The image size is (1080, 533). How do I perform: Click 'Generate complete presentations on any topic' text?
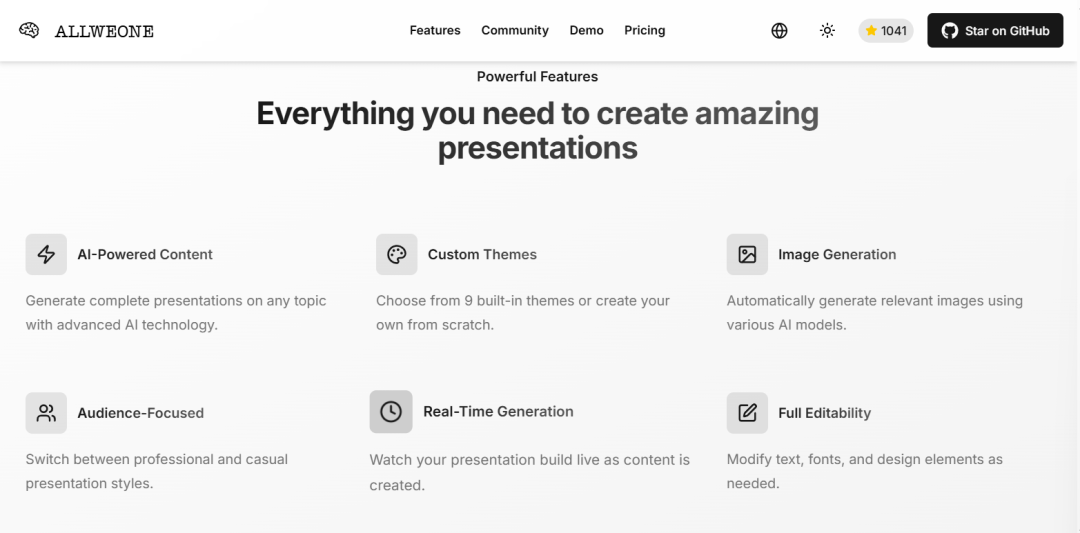click(176, 300)
